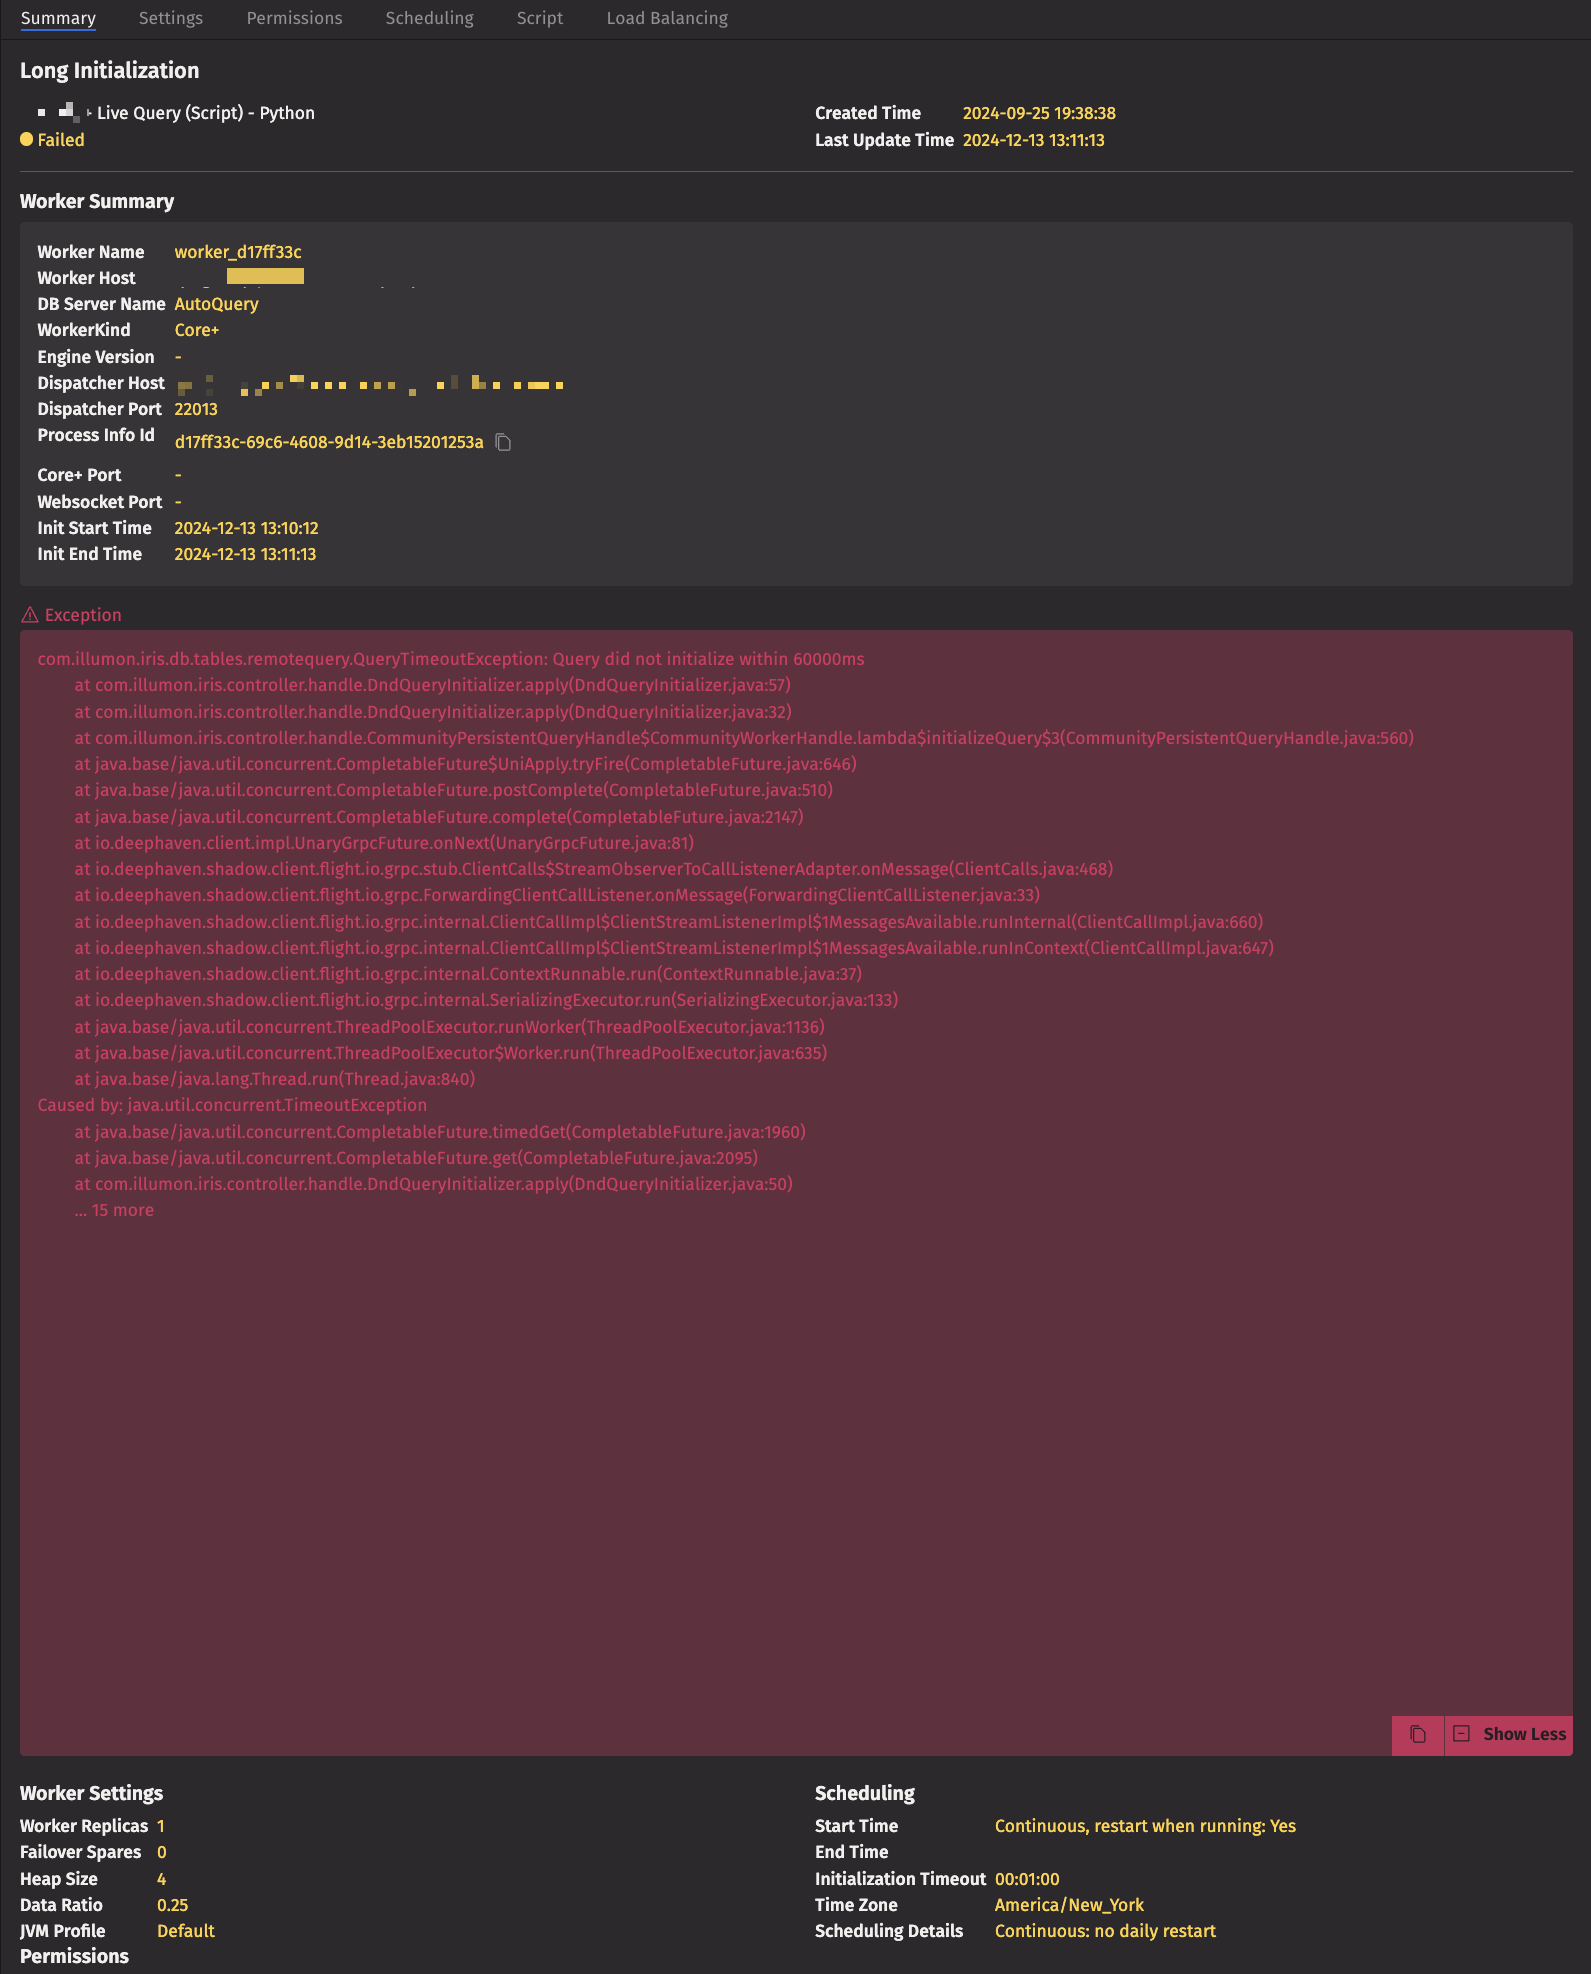Open the Settings tab
The width and height of the screenshot is (1591, 1974).
pyautogui.click(x=171, y=18)
